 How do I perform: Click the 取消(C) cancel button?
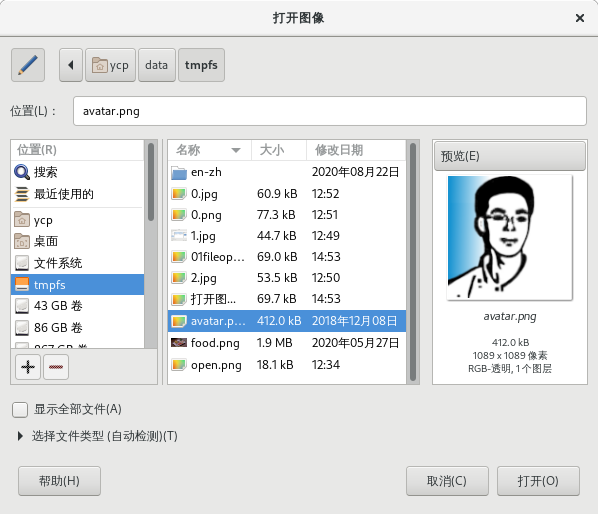(x=447, y=481)
